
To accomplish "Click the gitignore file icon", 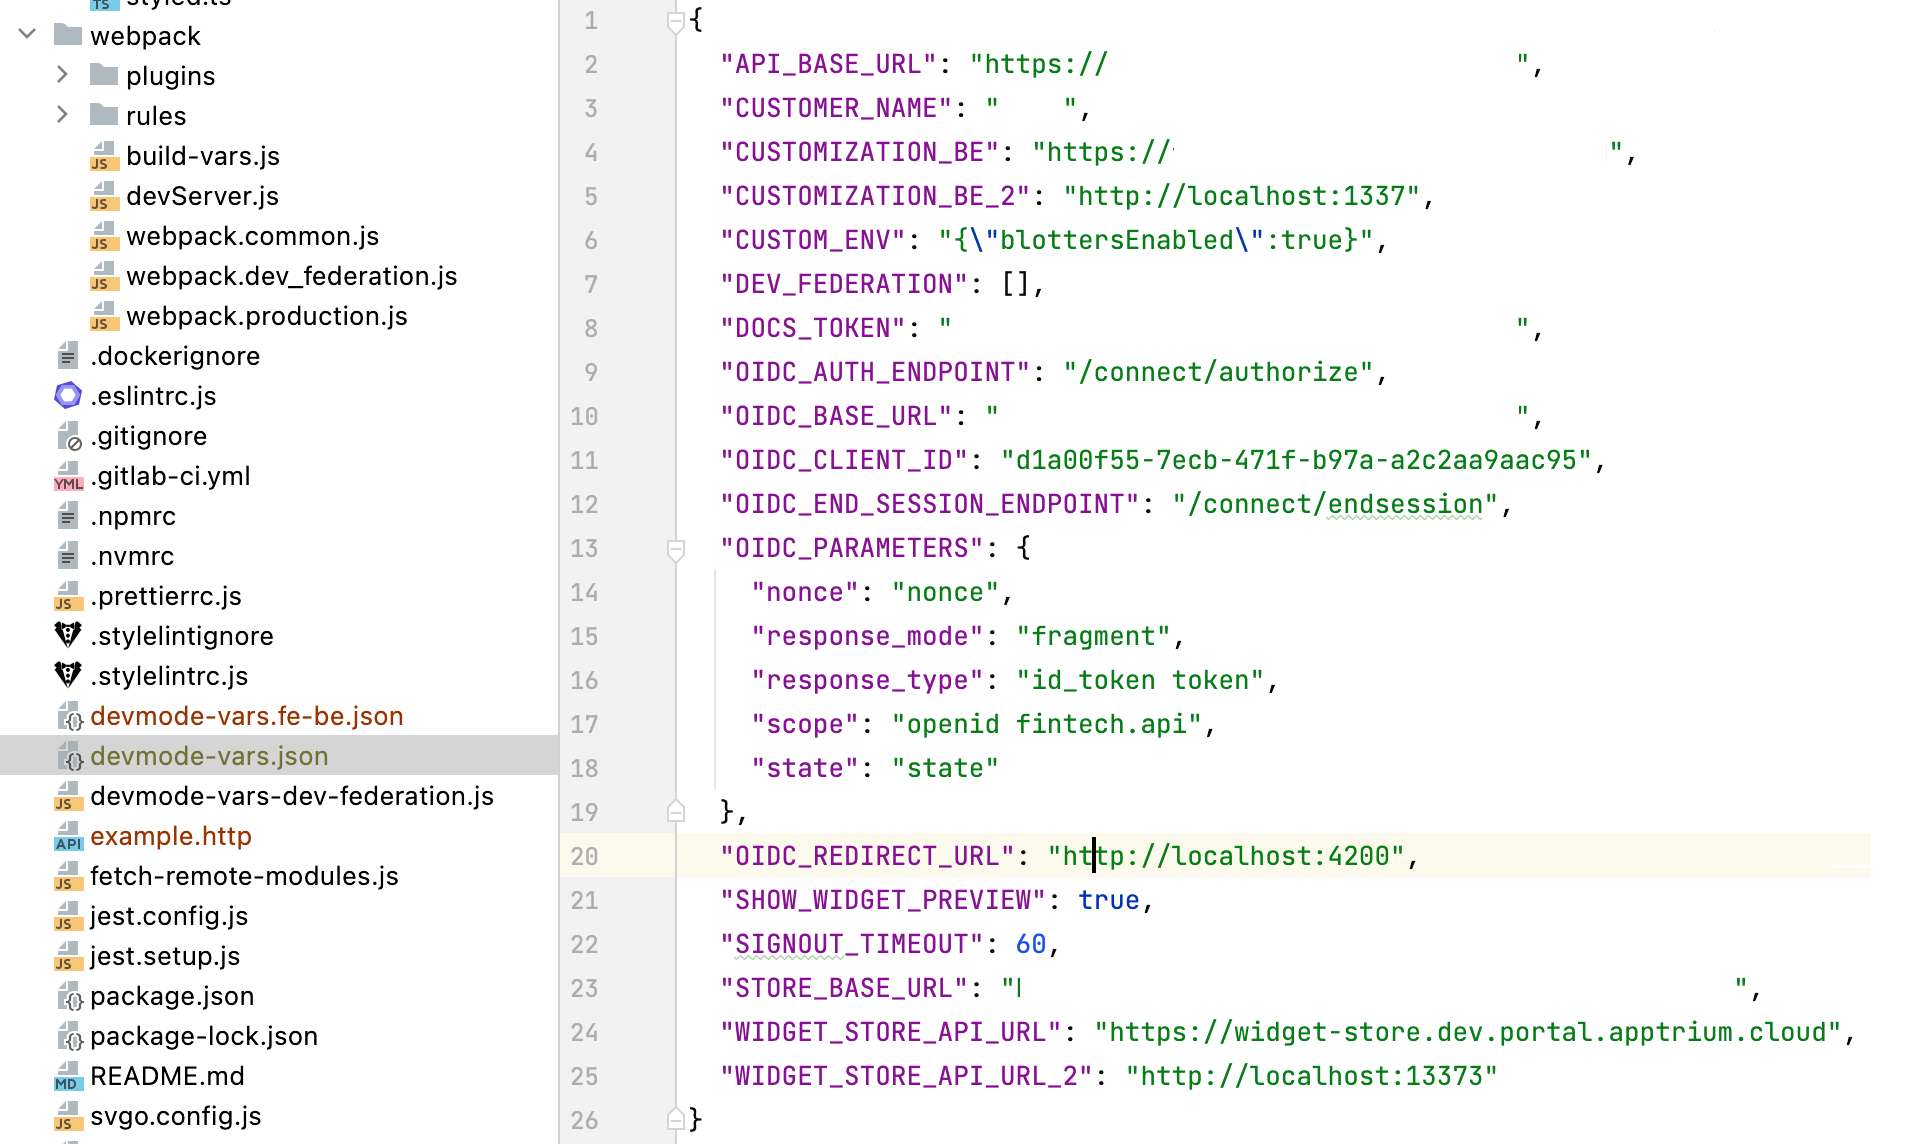I will pyautogui.click(x=68, y=436).
